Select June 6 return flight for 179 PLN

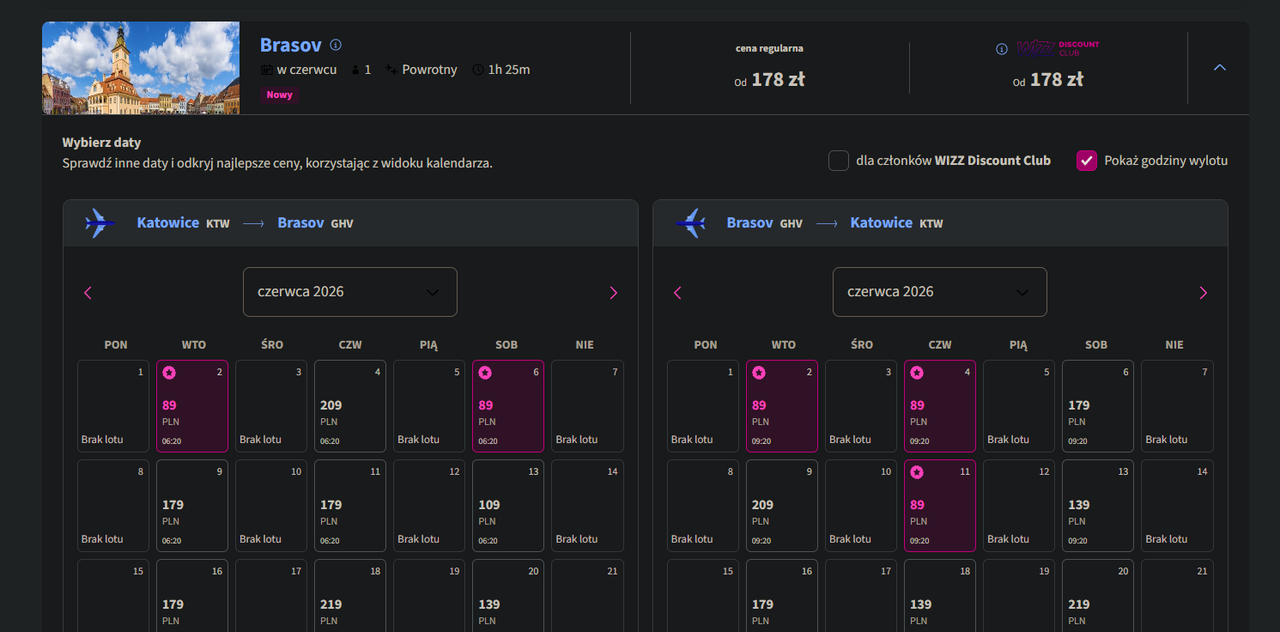pyautogui.click(x=1098, y=406)
